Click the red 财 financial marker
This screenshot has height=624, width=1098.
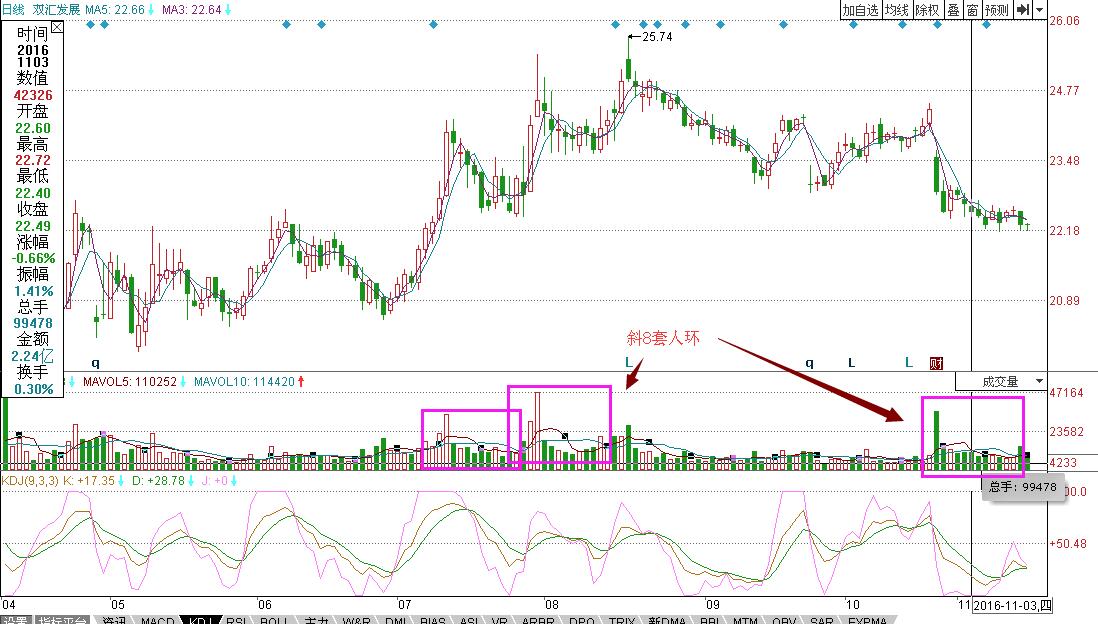tap(937, 363)
